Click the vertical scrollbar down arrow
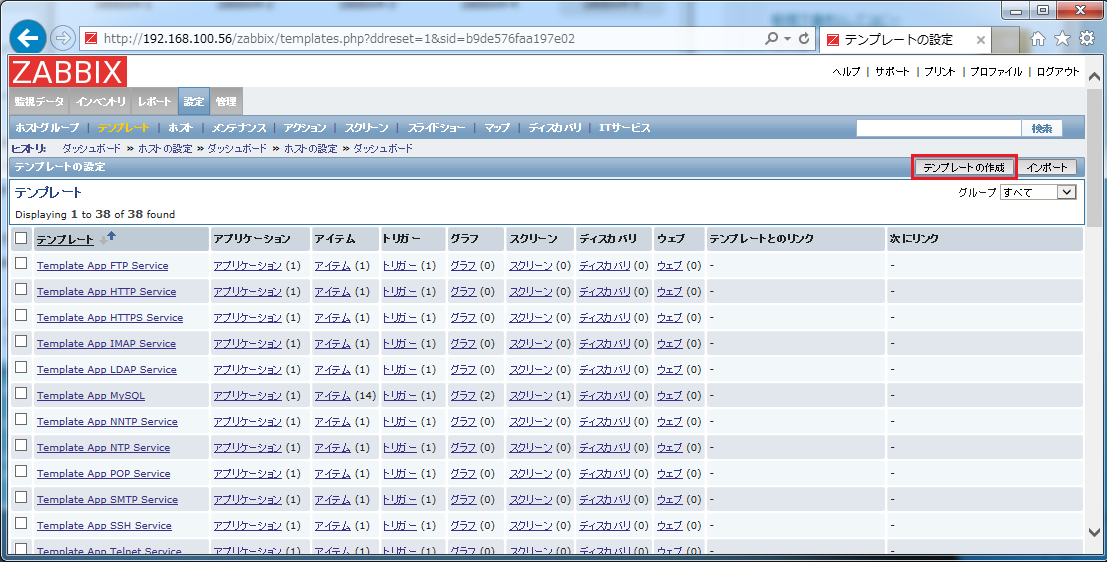The height and width of the screenshot is (562, 1107). pos(1096,533)
